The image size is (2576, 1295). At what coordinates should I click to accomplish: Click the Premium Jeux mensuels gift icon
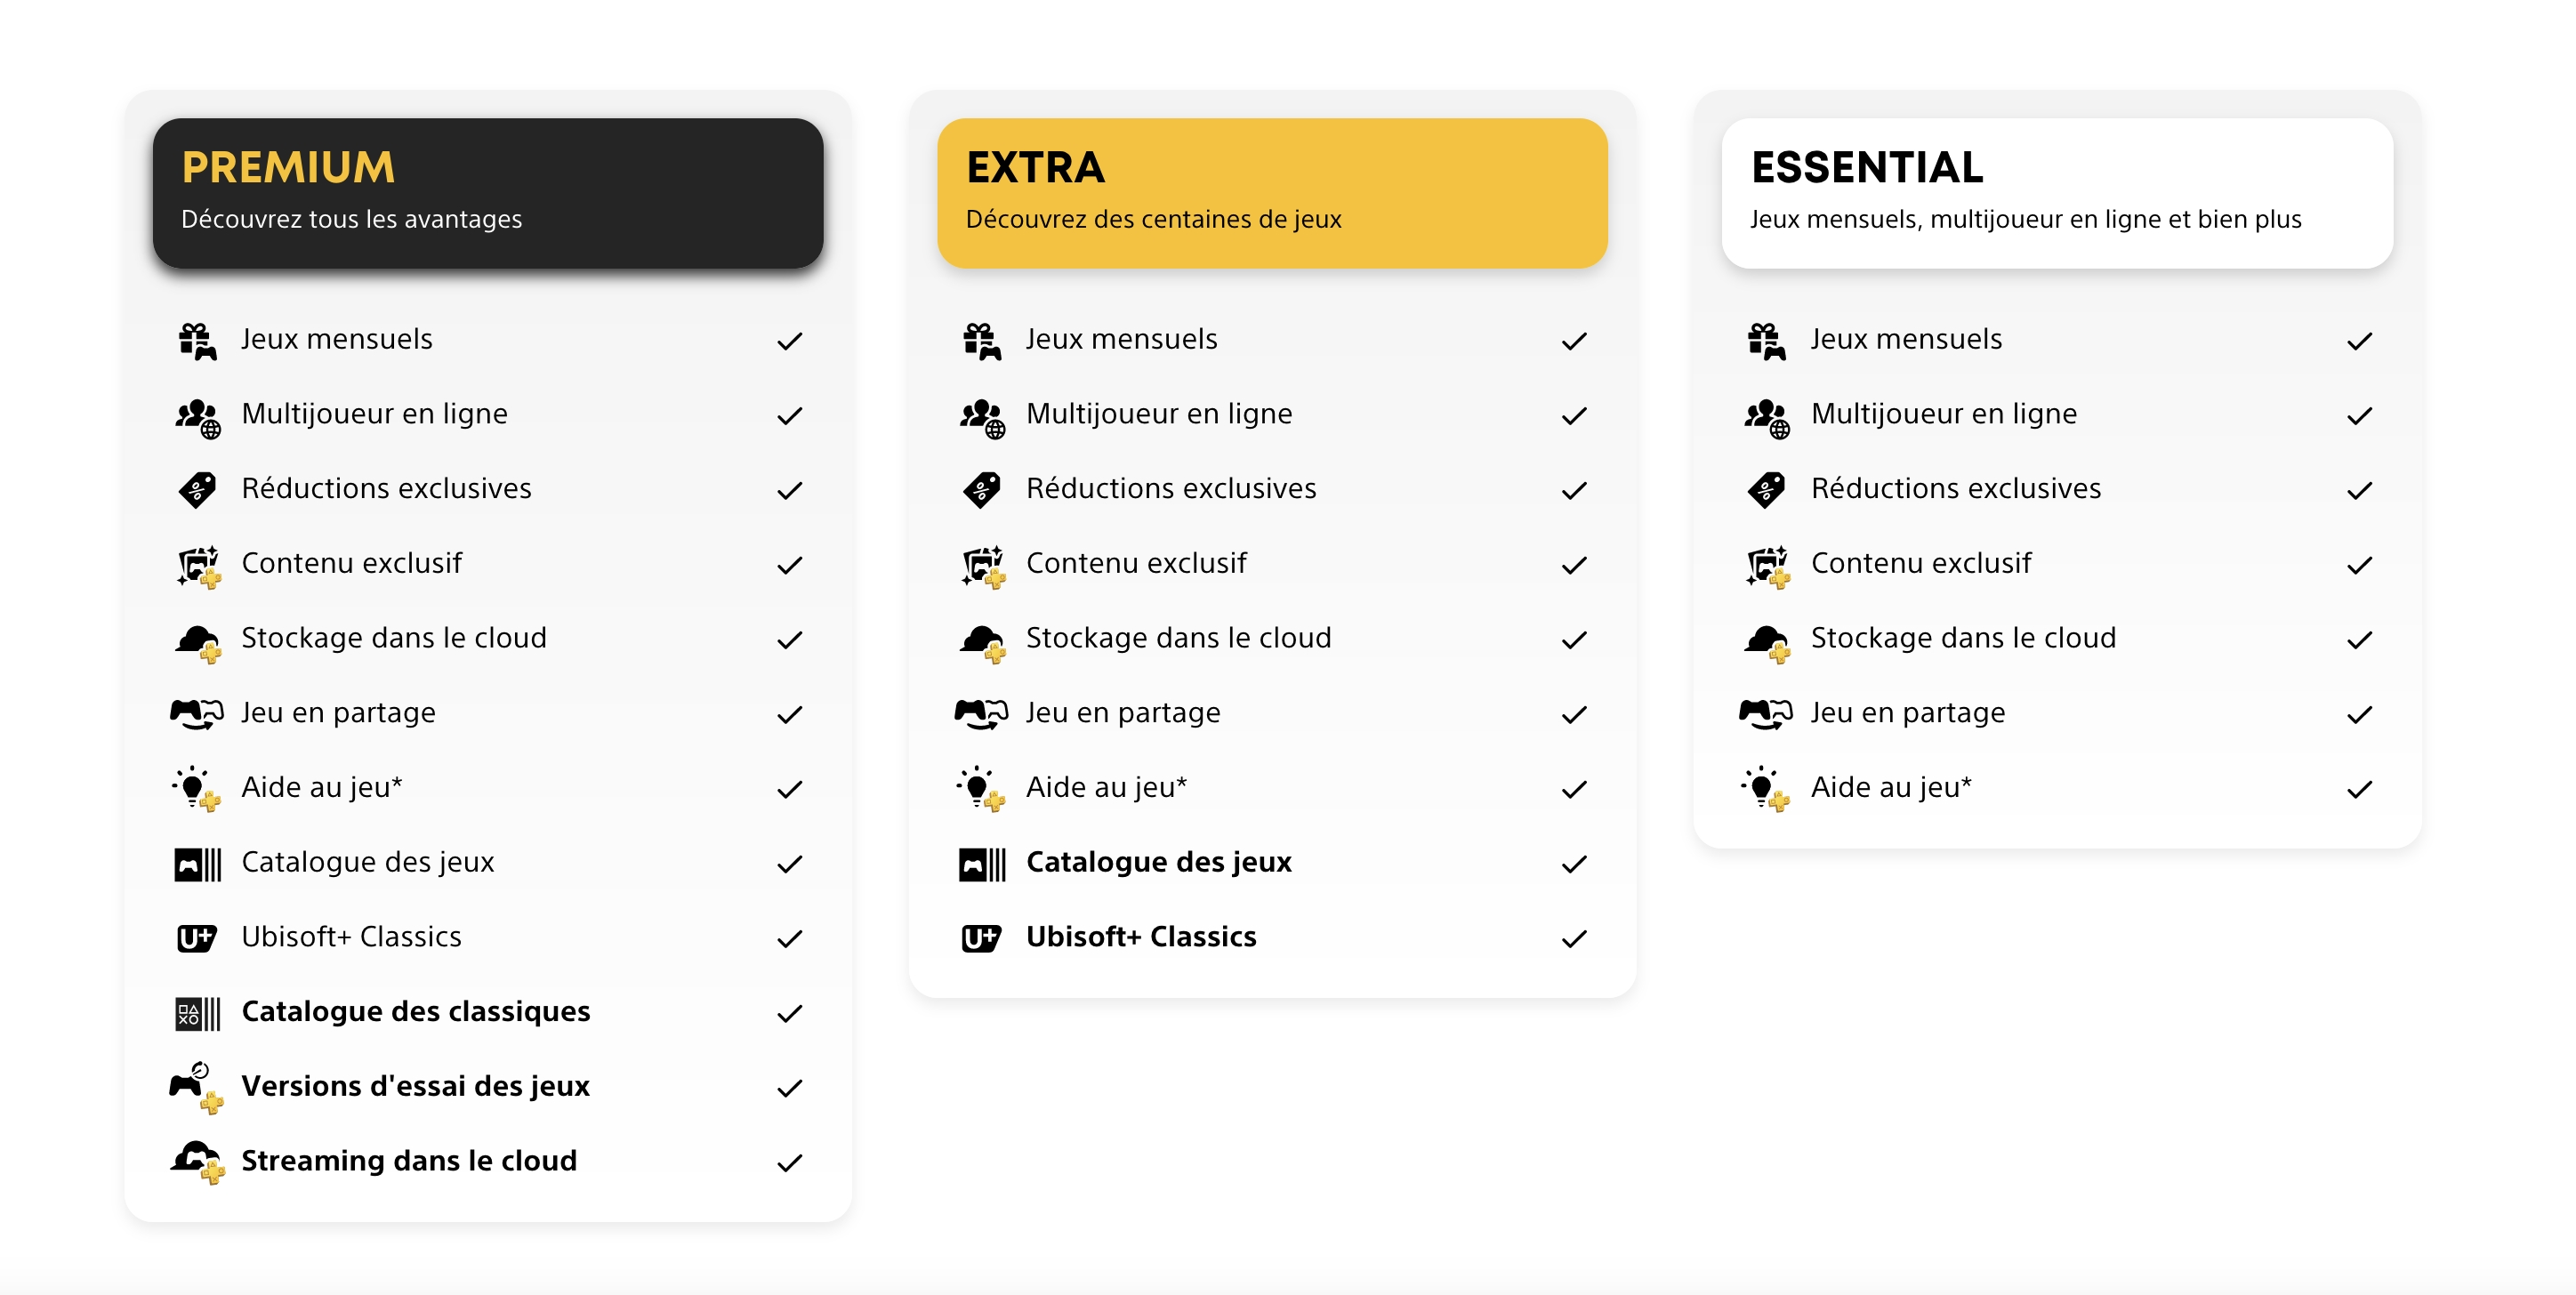[197, 341]
